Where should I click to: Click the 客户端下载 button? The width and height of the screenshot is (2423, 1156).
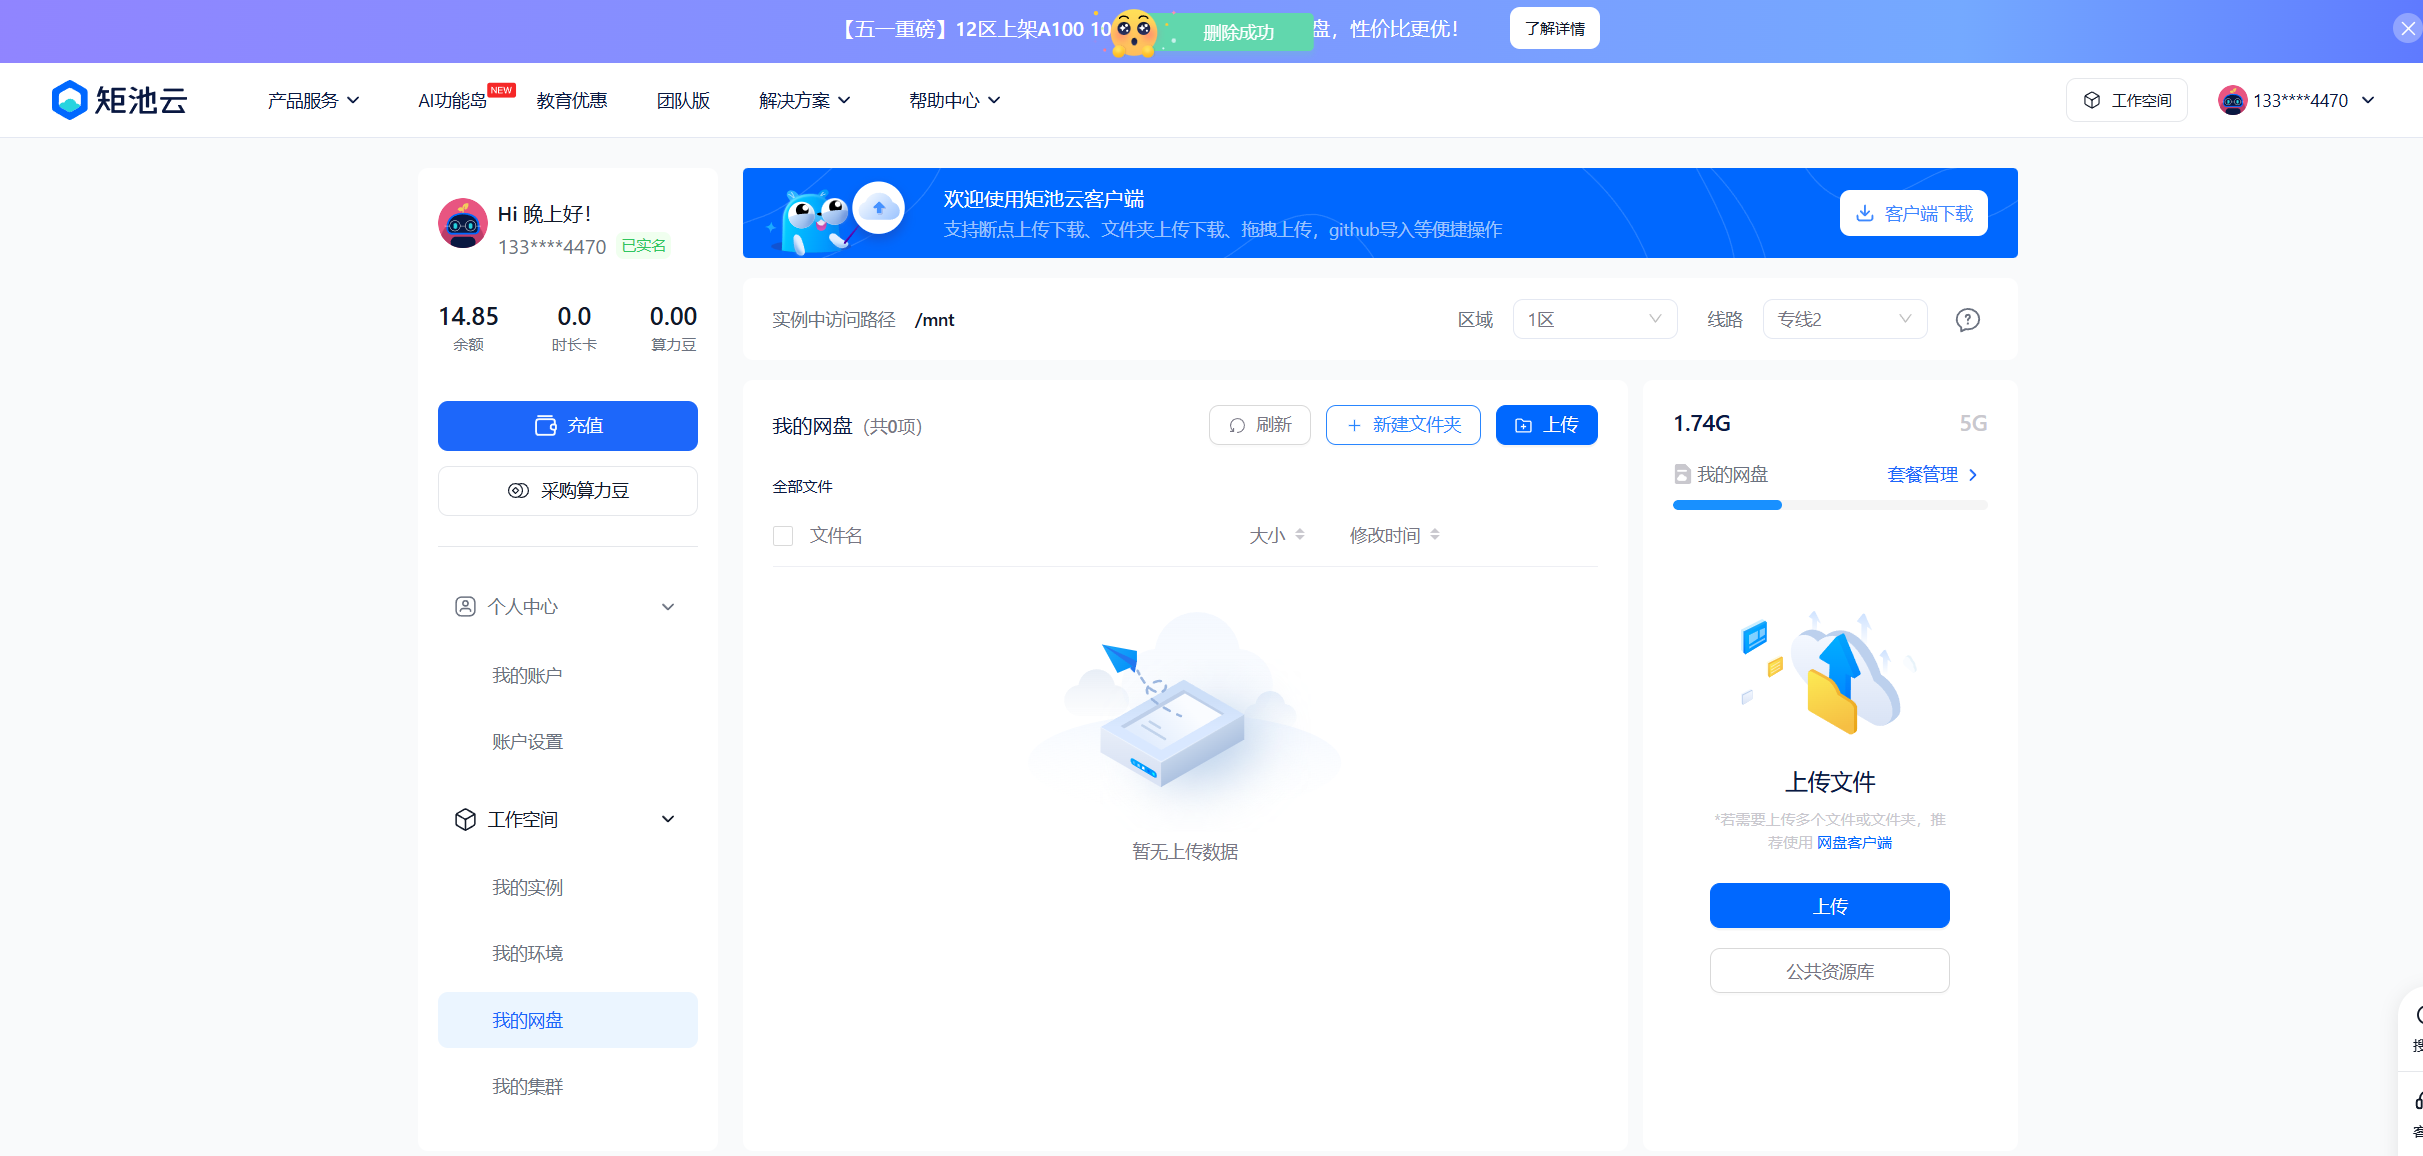click(x=1914, y=213)
